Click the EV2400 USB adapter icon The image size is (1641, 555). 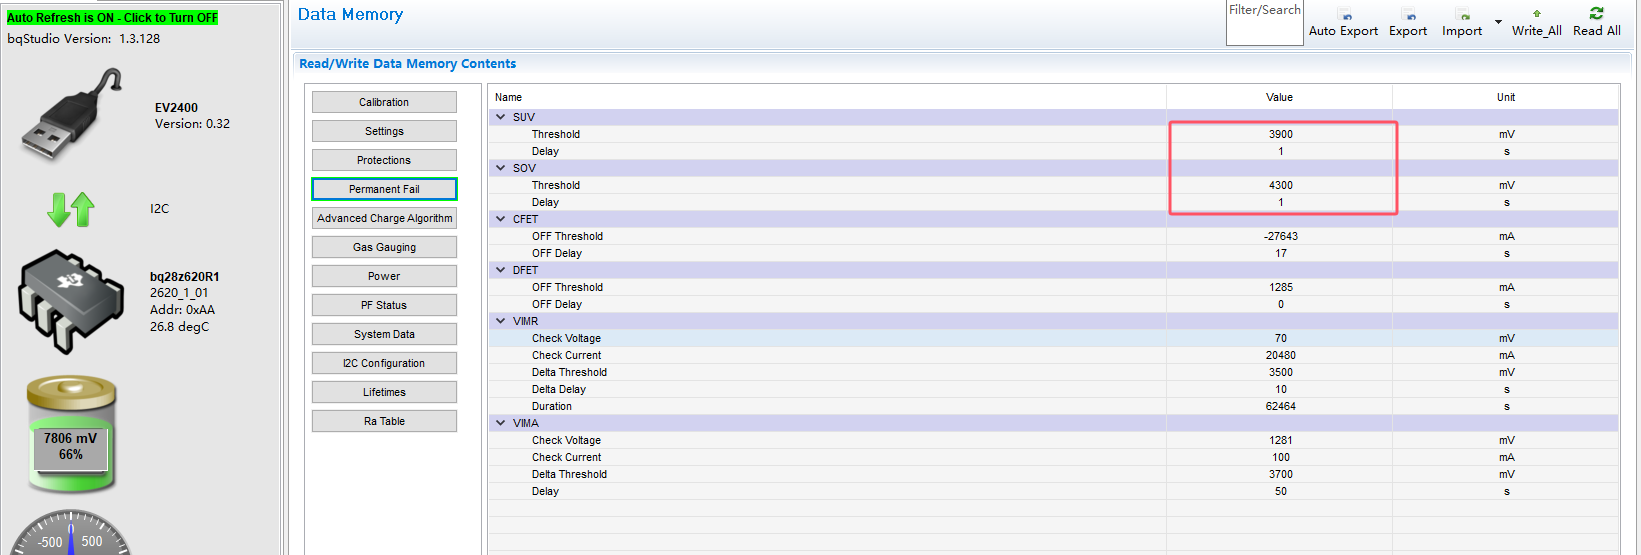click(x=72, y=115)
